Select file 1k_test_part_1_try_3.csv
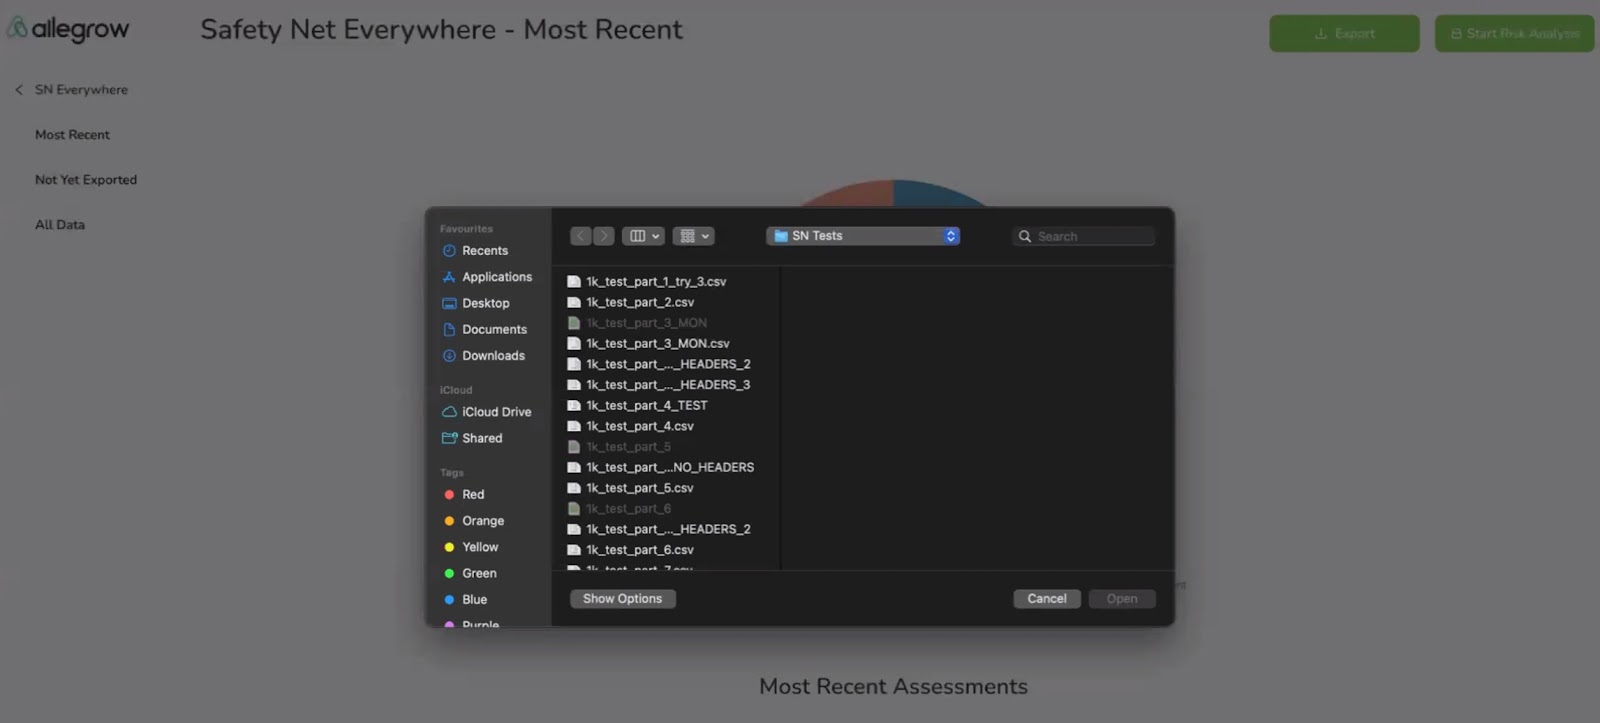This screenshot has width=1600, height=723. (x=656, y=282)
